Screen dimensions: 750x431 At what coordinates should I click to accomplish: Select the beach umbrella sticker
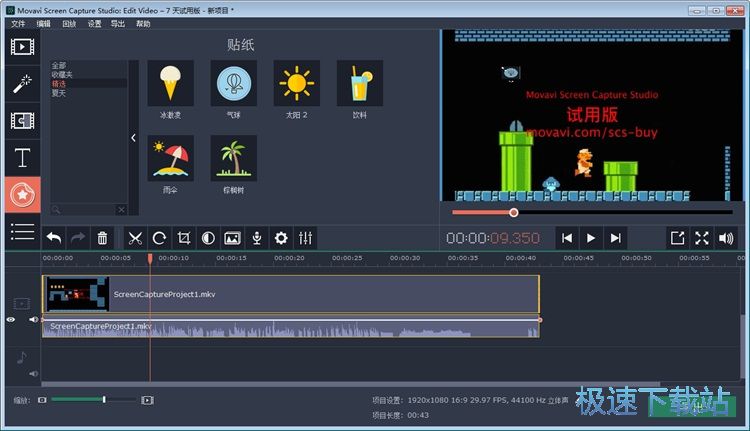pos(171,158)
